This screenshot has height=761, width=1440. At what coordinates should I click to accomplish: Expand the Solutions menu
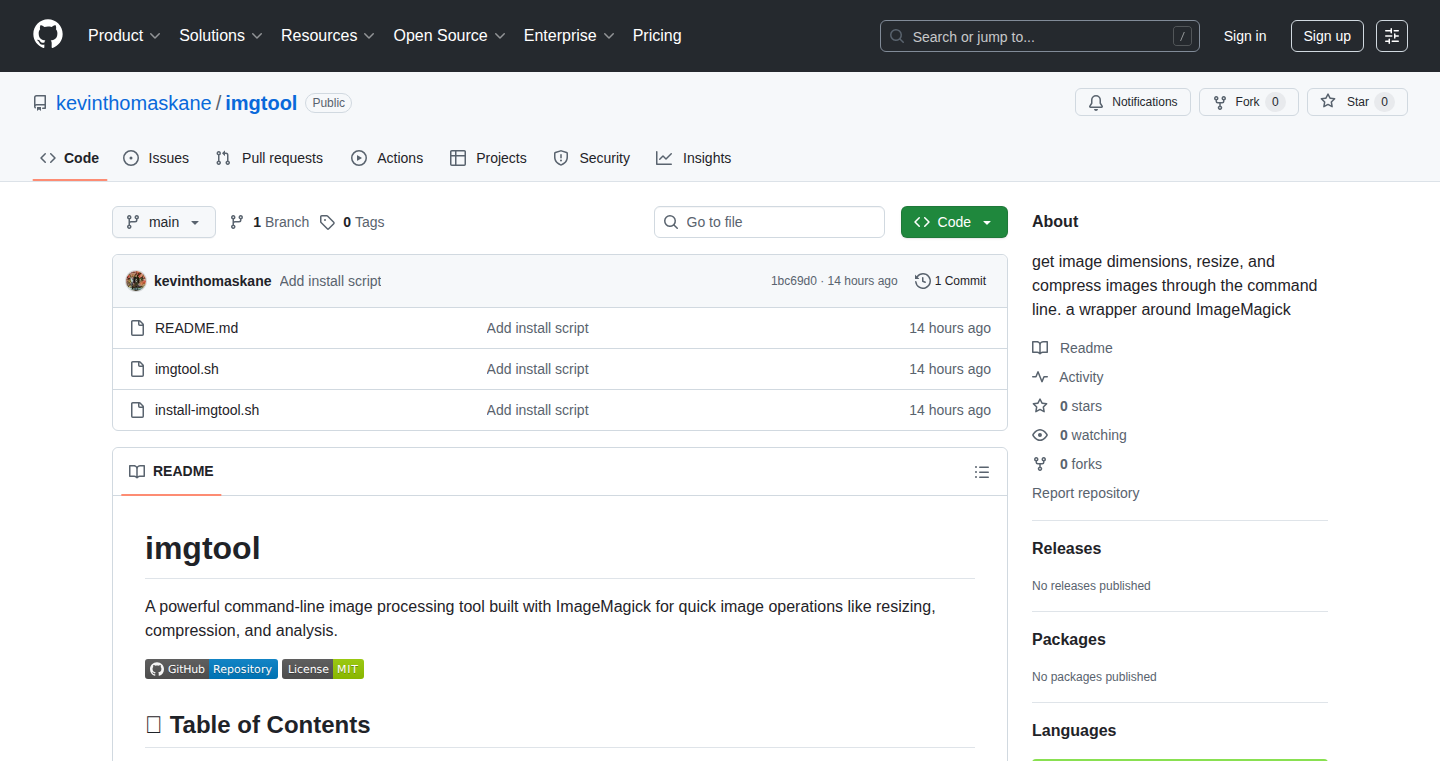click(221, 36)
